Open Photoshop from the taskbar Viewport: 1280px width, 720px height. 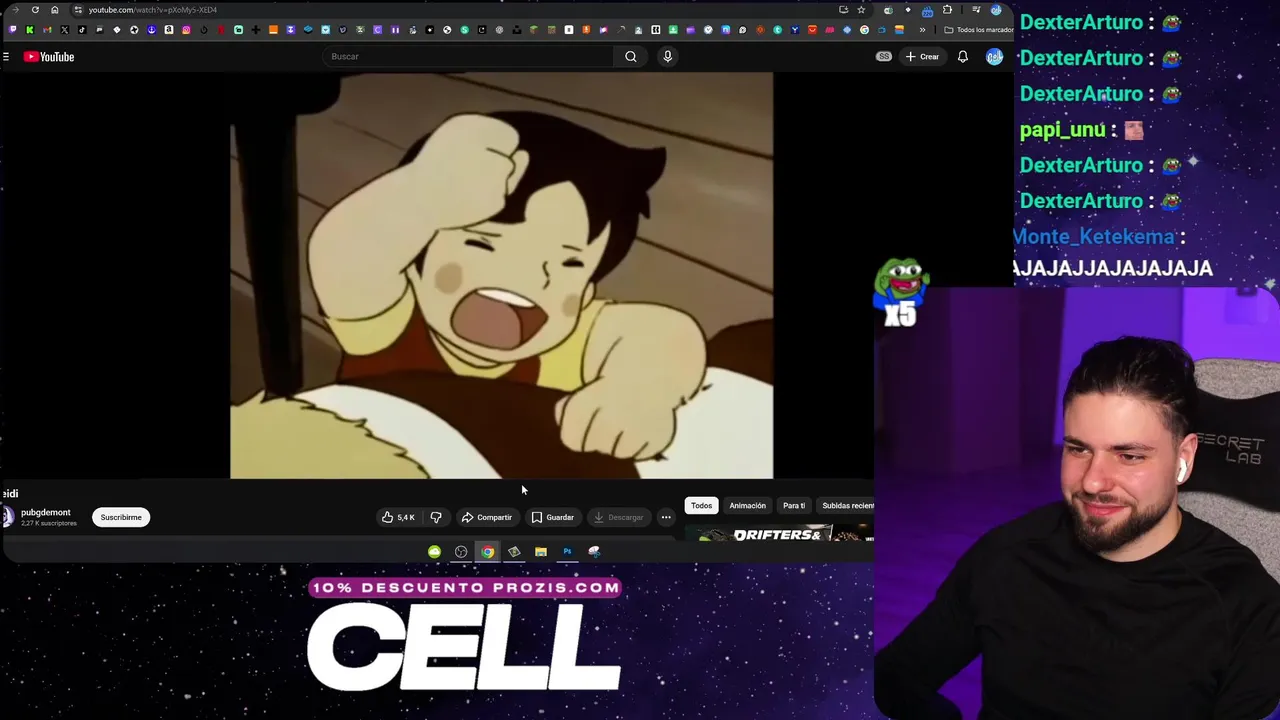coord(567,552)
